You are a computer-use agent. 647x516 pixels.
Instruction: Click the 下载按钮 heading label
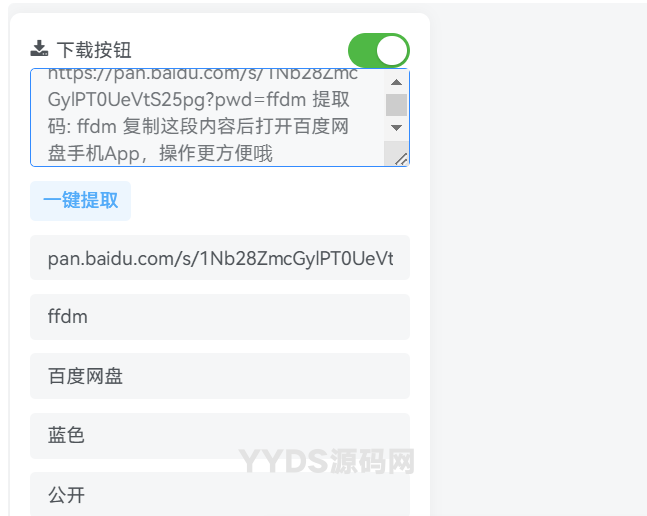pos(94,50)
